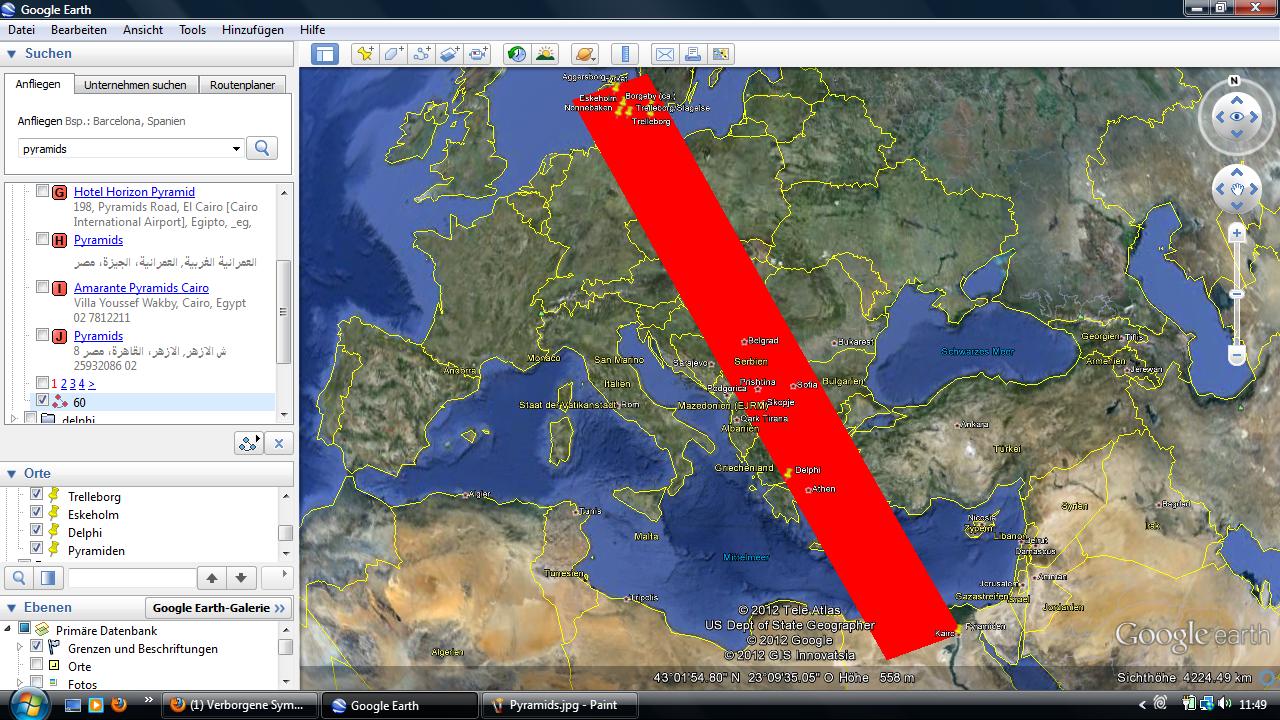Image resolution: width=1280 pixels, height=720 pixels.
Task: Open the Ansicht menu
Action: pos(143,30)
